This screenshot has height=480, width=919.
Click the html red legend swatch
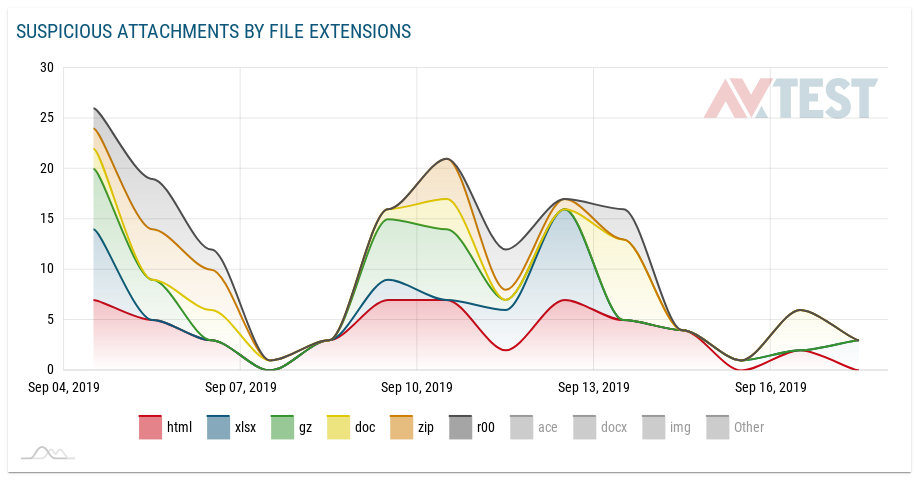pos(150,427)
